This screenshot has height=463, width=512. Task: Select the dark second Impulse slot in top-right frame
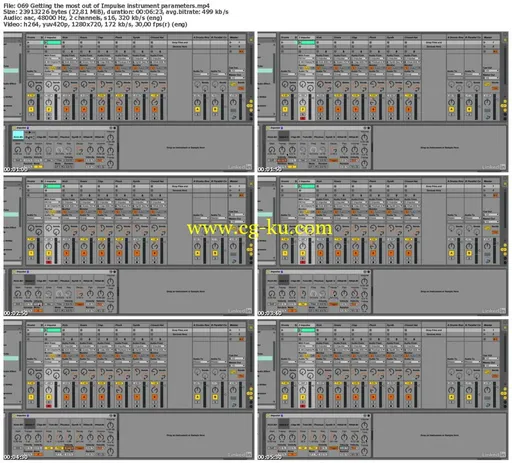click(x=284, y=136)
